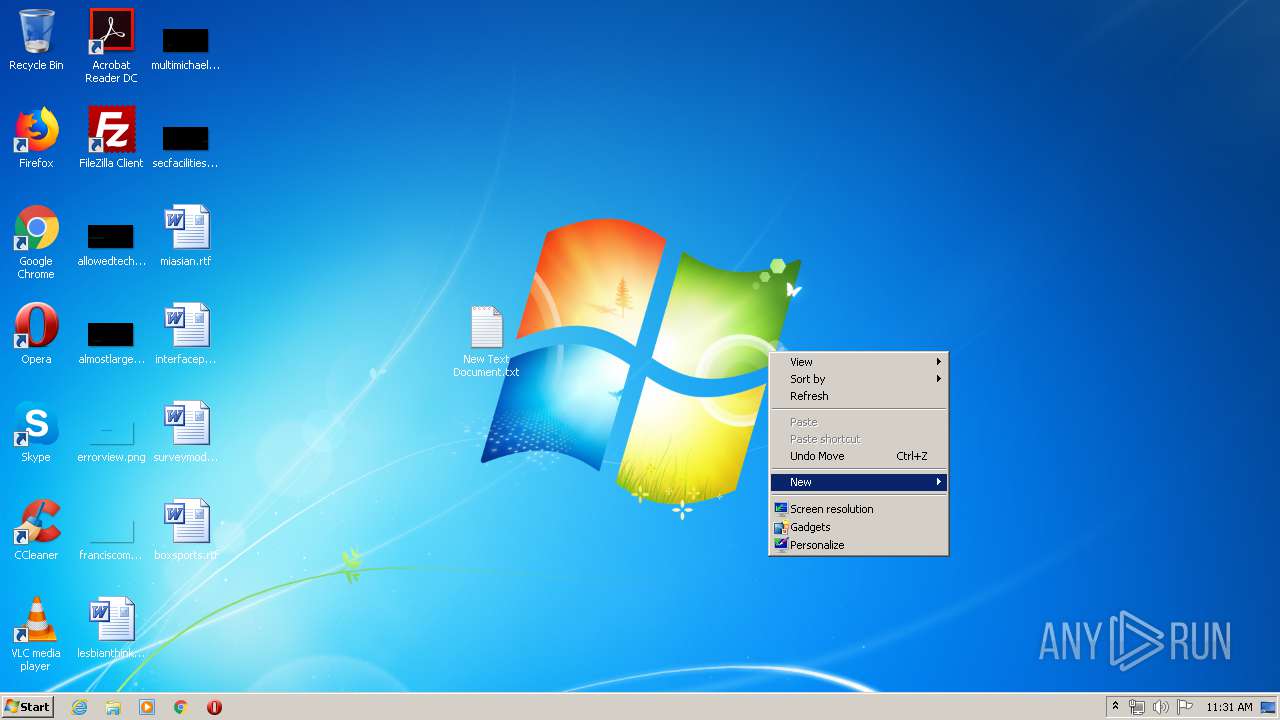Screen dimensions: 1280x720
Task: Open the network tray icon
Action: point(1137,707)
